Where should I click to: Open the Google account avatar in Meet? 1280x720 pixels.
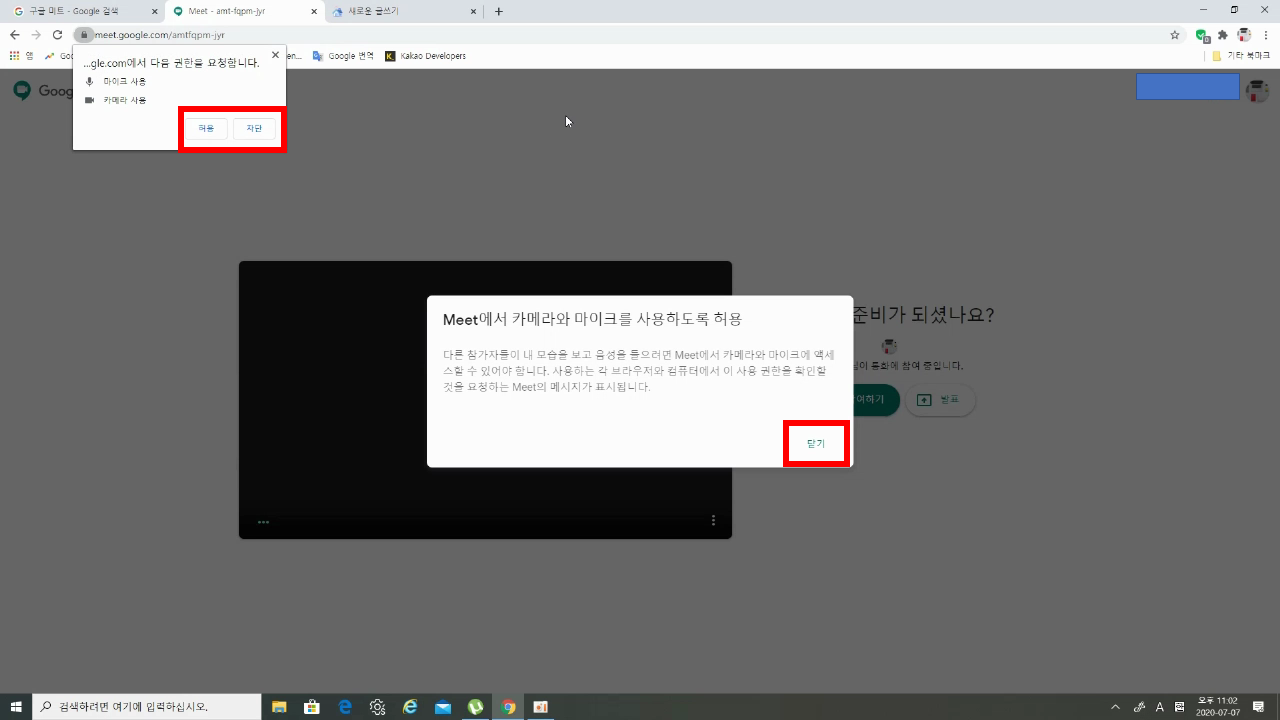(x=1257, y=90)
